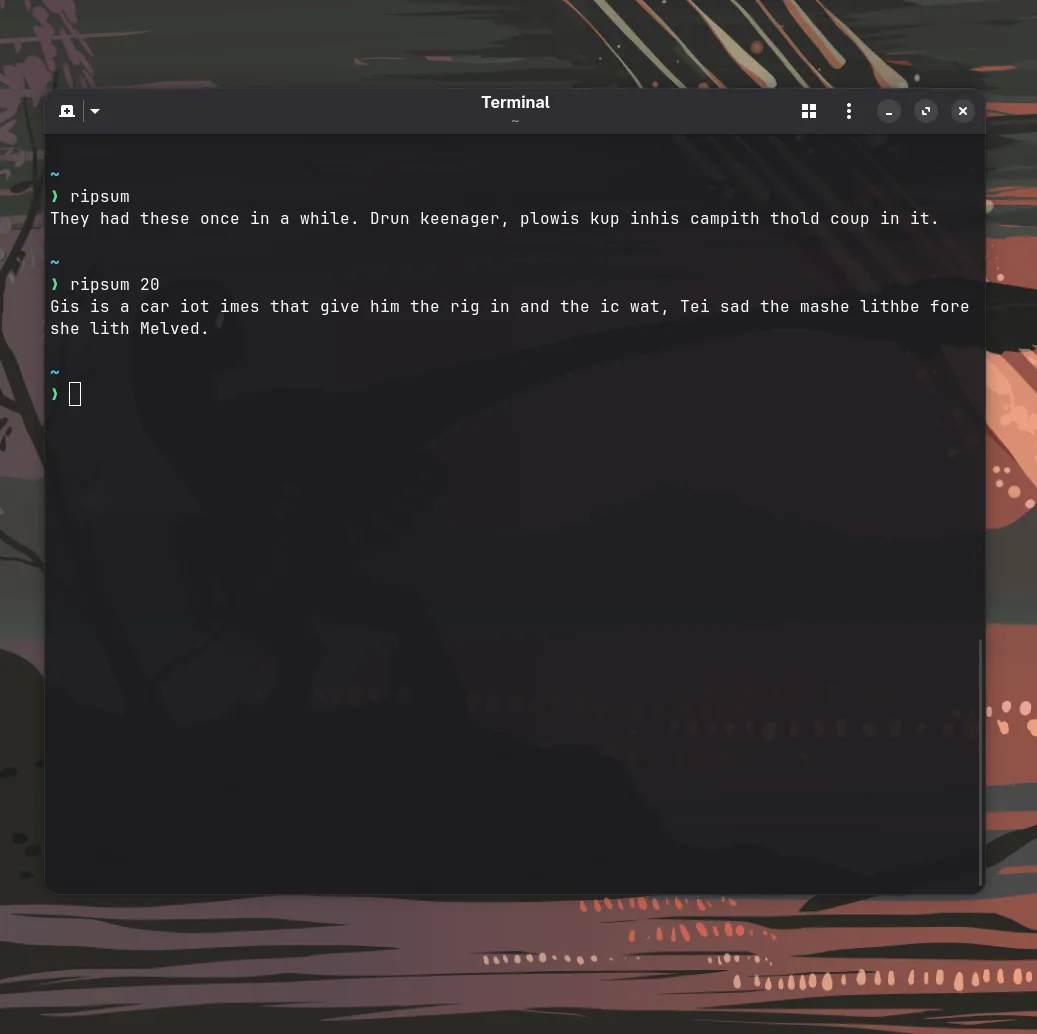Maximize the Terminal window
The height and width of the screenshot is (1034, 1037).
[926, 111]
